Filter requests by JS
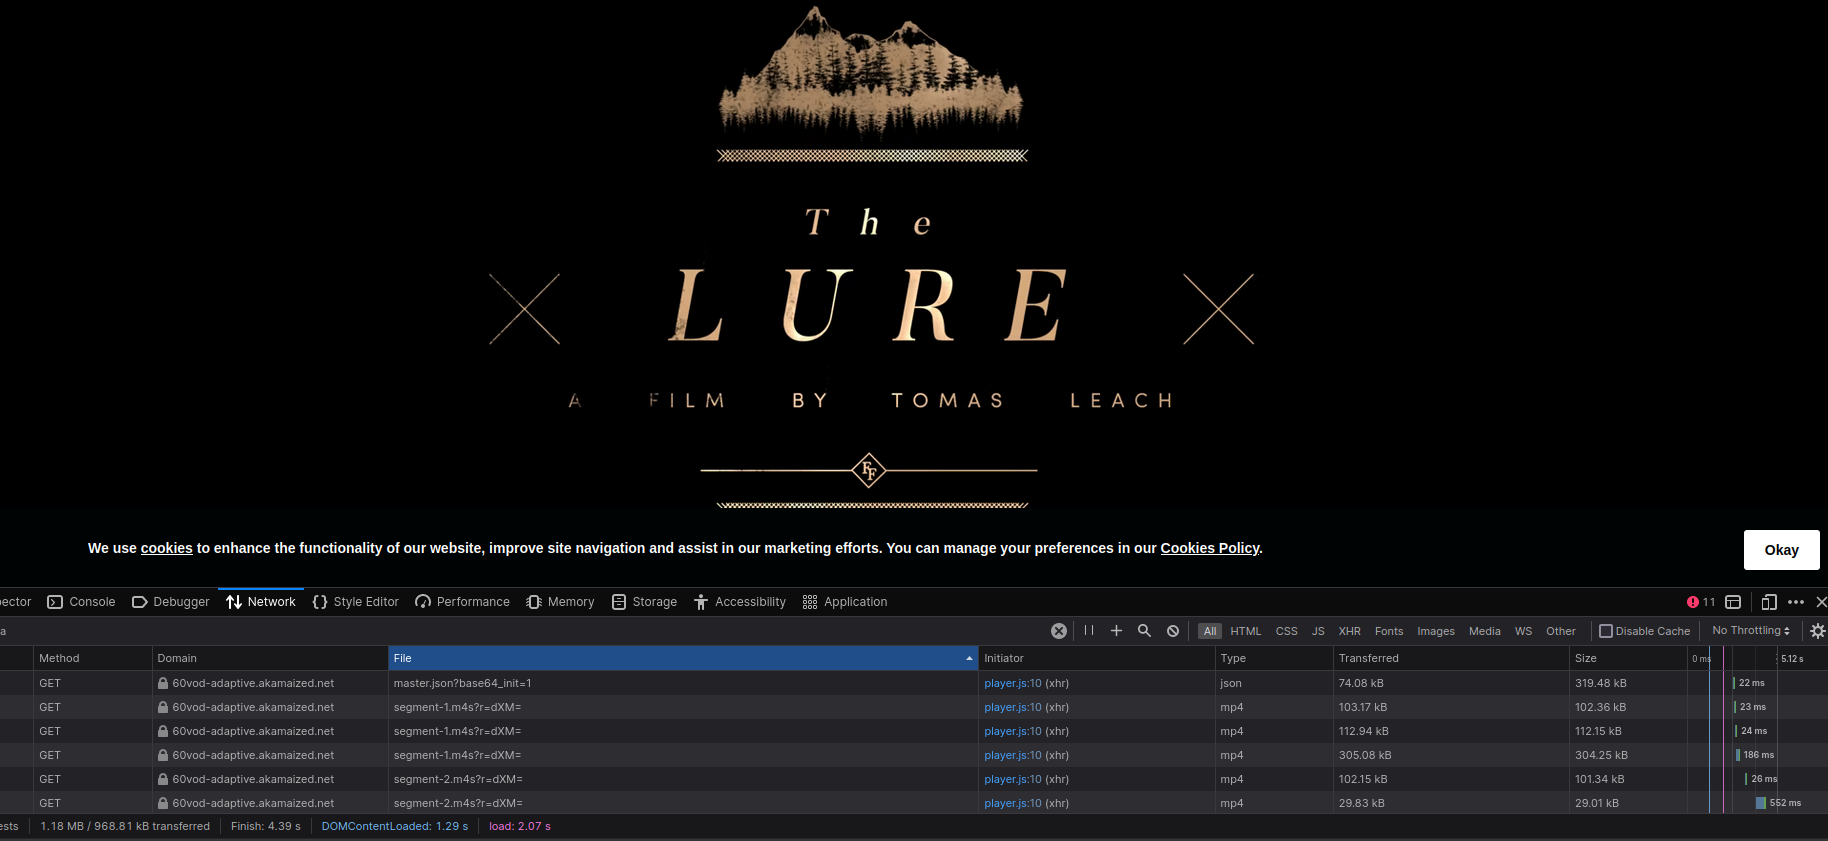1828x841 pixels. tap(1318, 631)
